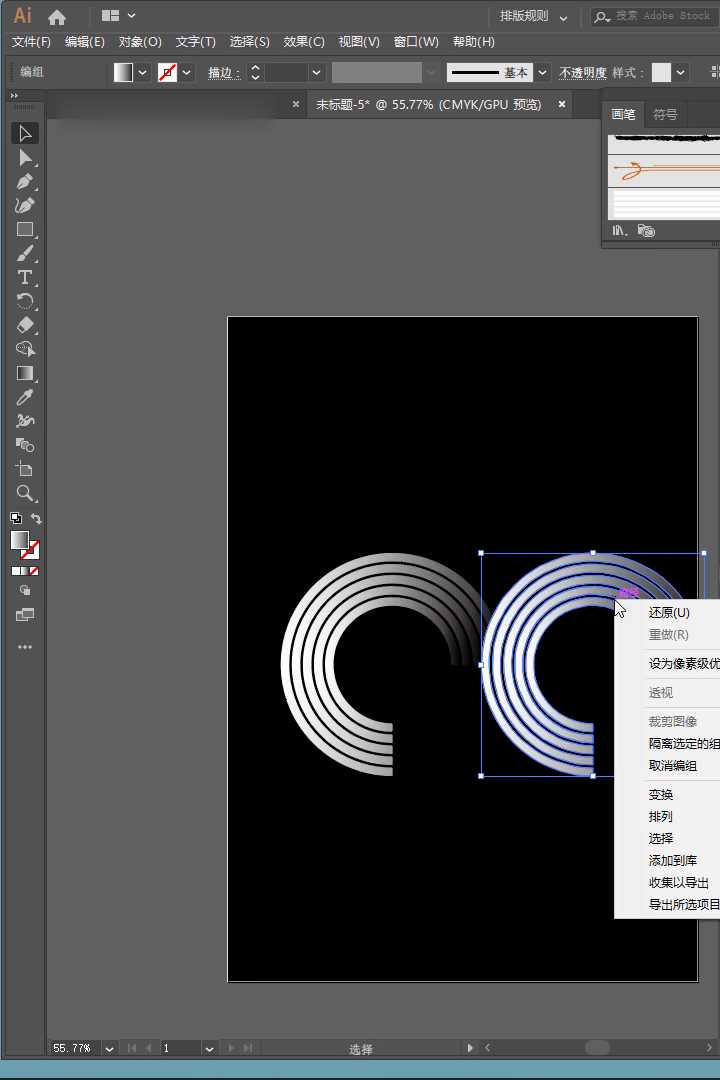Click the 不透明度 link
The height and width of the screenshot is (1080, 720).
(x=582, y=73)
